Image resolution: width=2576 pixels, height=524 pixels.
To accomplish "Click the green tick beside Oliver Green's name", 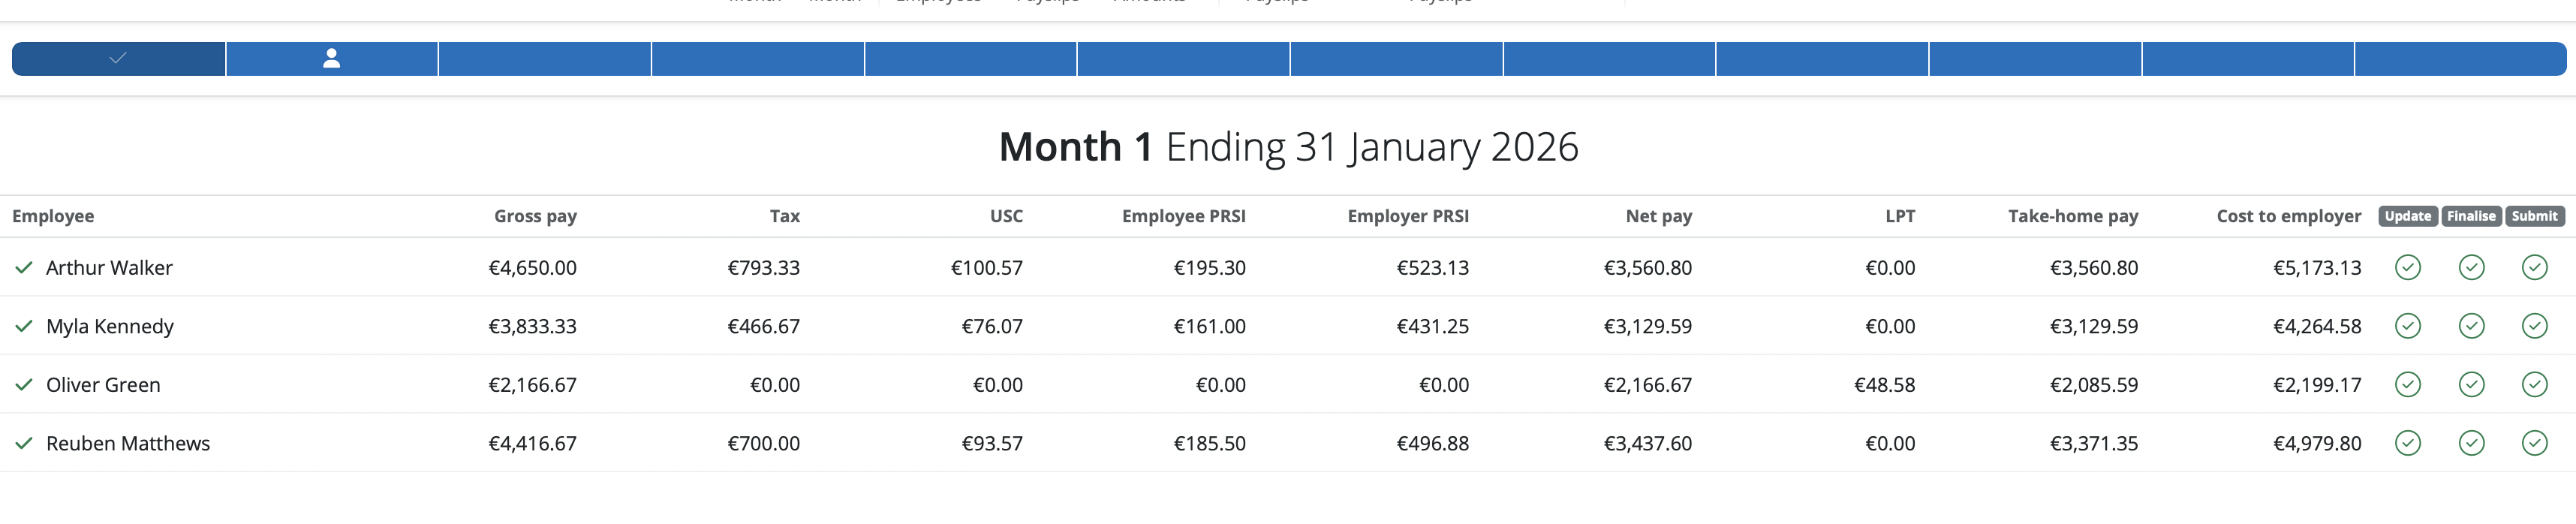I will (24, 385).
